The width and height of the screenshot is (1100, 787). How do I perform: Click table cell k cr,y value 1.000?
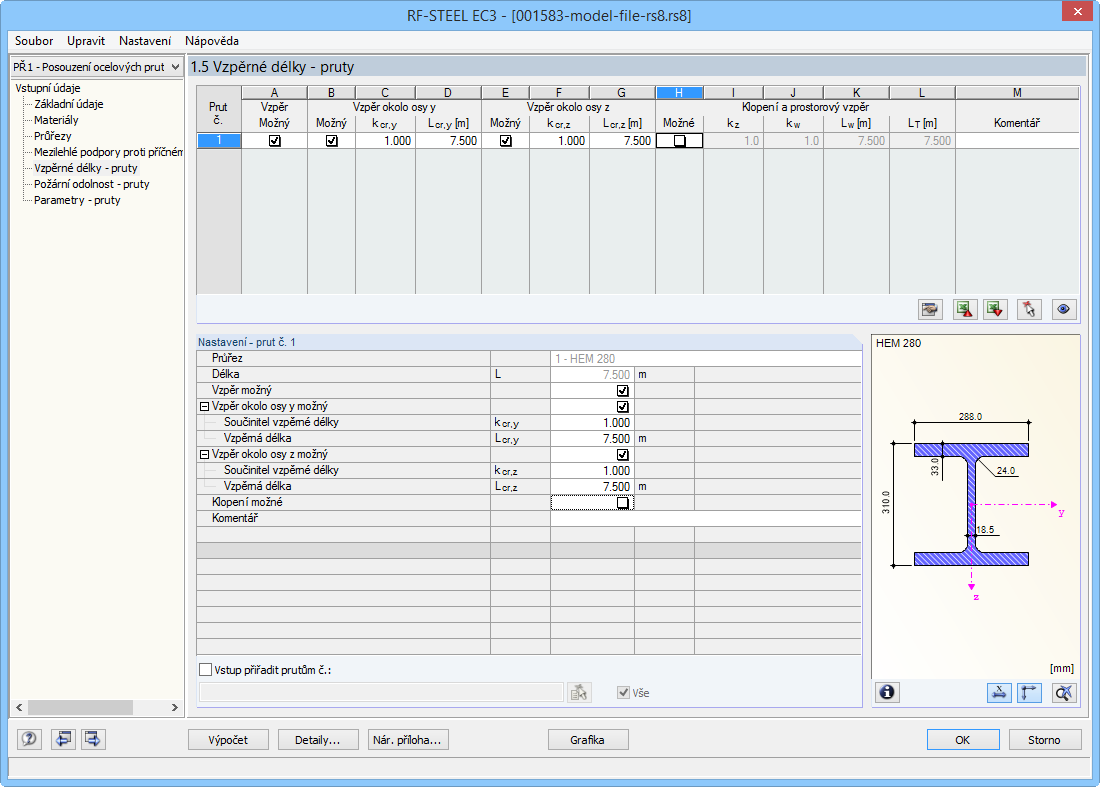(385, 141)
